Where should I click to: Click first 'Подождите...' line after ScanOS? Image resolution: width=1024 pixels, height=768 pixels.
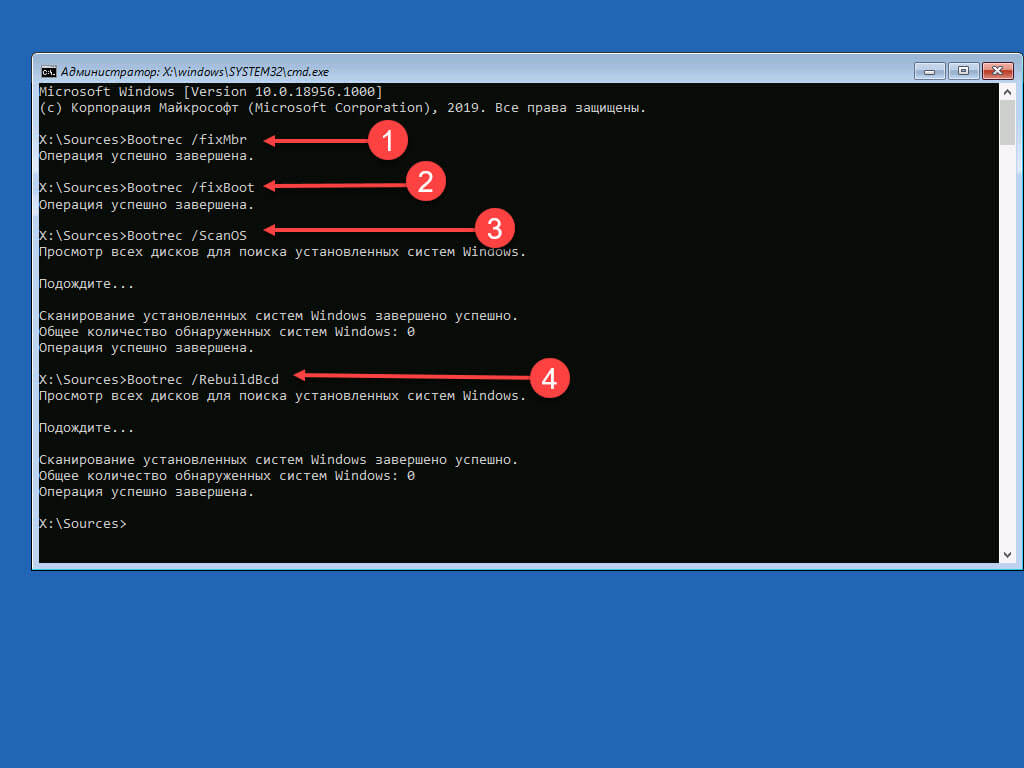86,284
